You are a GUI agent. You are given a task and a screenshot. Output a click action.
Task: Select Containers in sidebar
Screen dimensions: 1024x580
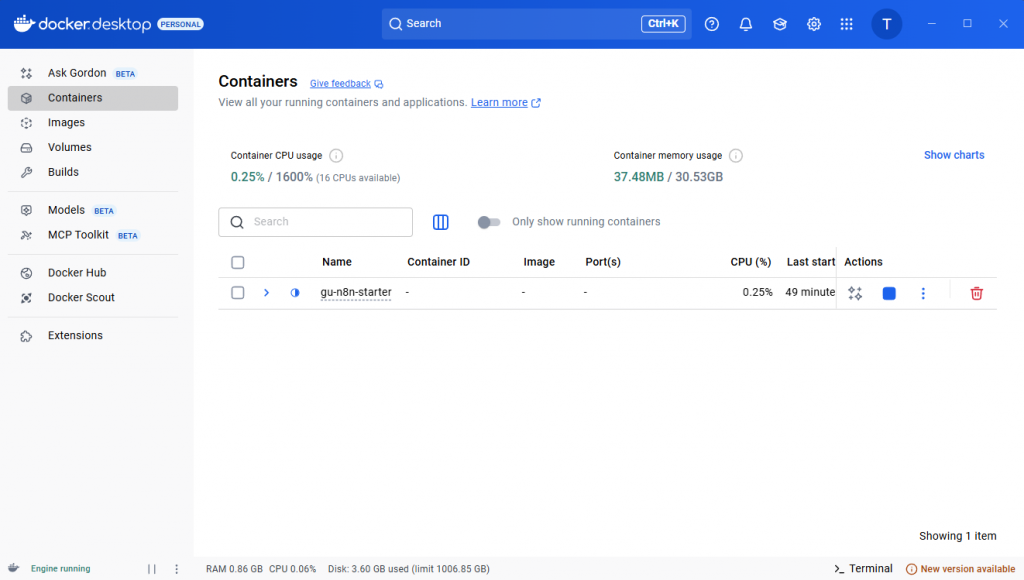tap(93, 98)
